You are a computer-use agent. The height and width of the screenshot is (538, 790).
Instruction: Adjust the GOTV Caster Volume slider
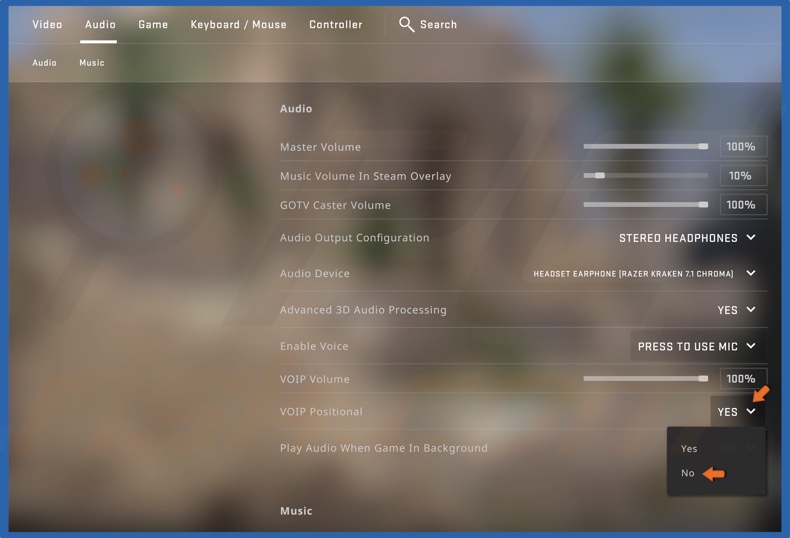click(x=645, y=205)
